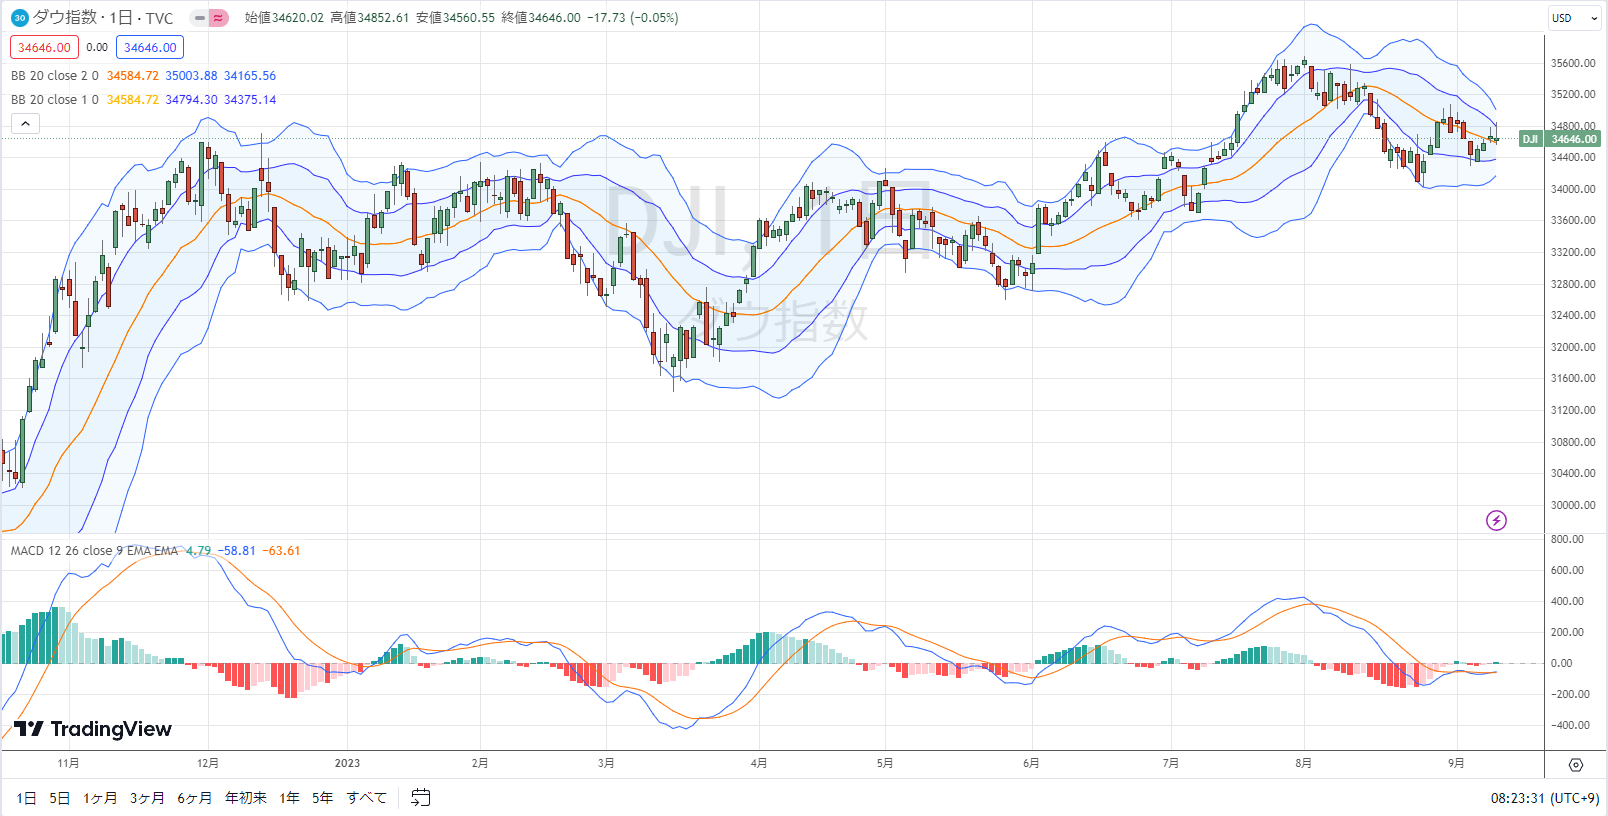Click MACD histogram value 4.79
Screen dimensions: 1608x816
[x=198, y=551]
